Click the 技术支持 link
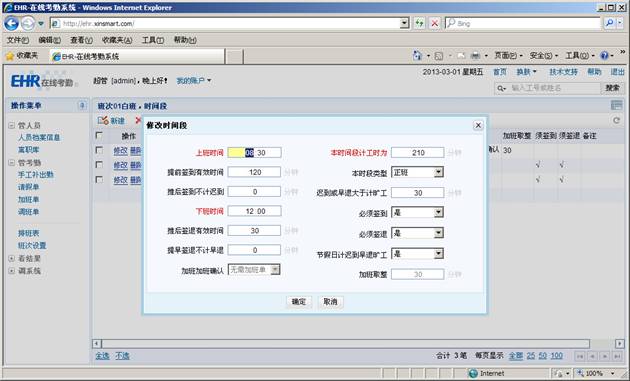 point(563,72)
